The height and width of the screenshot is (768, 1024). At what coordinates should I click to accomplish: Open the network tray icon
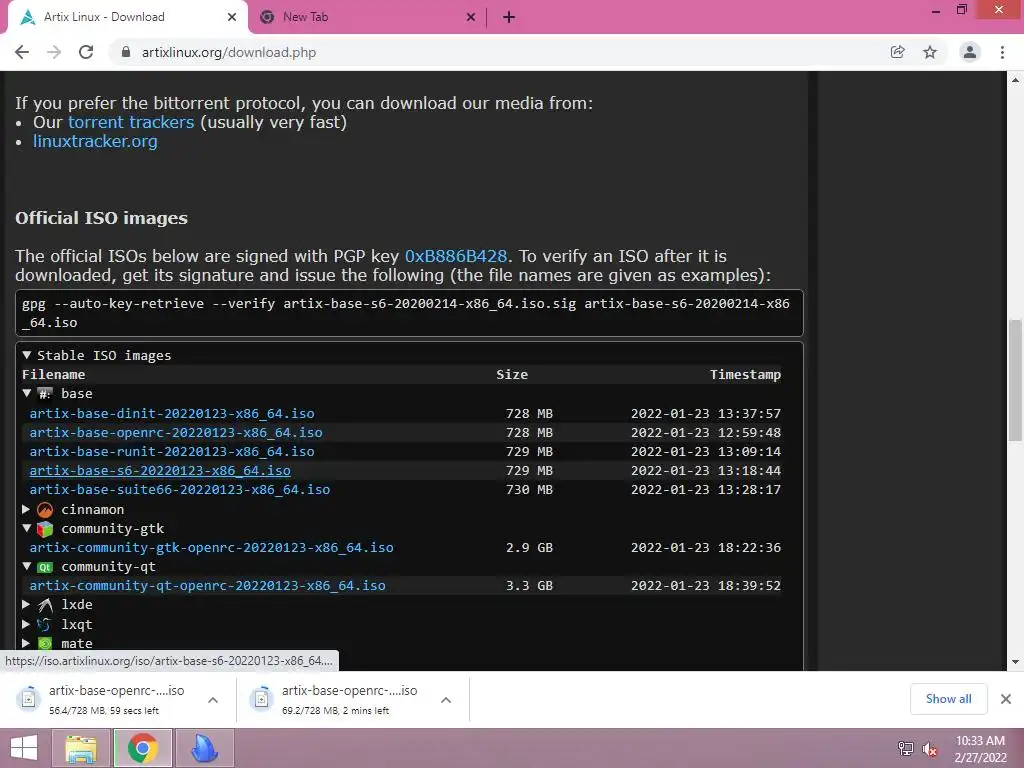(x=906, y=749)
